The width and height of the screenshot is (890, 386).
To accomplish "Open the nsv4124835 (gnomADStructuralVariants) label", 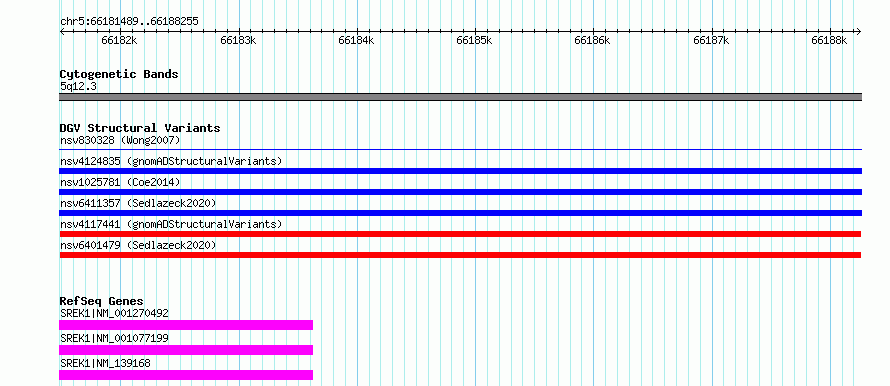I will pyautogui.click(x=171, y=161).
